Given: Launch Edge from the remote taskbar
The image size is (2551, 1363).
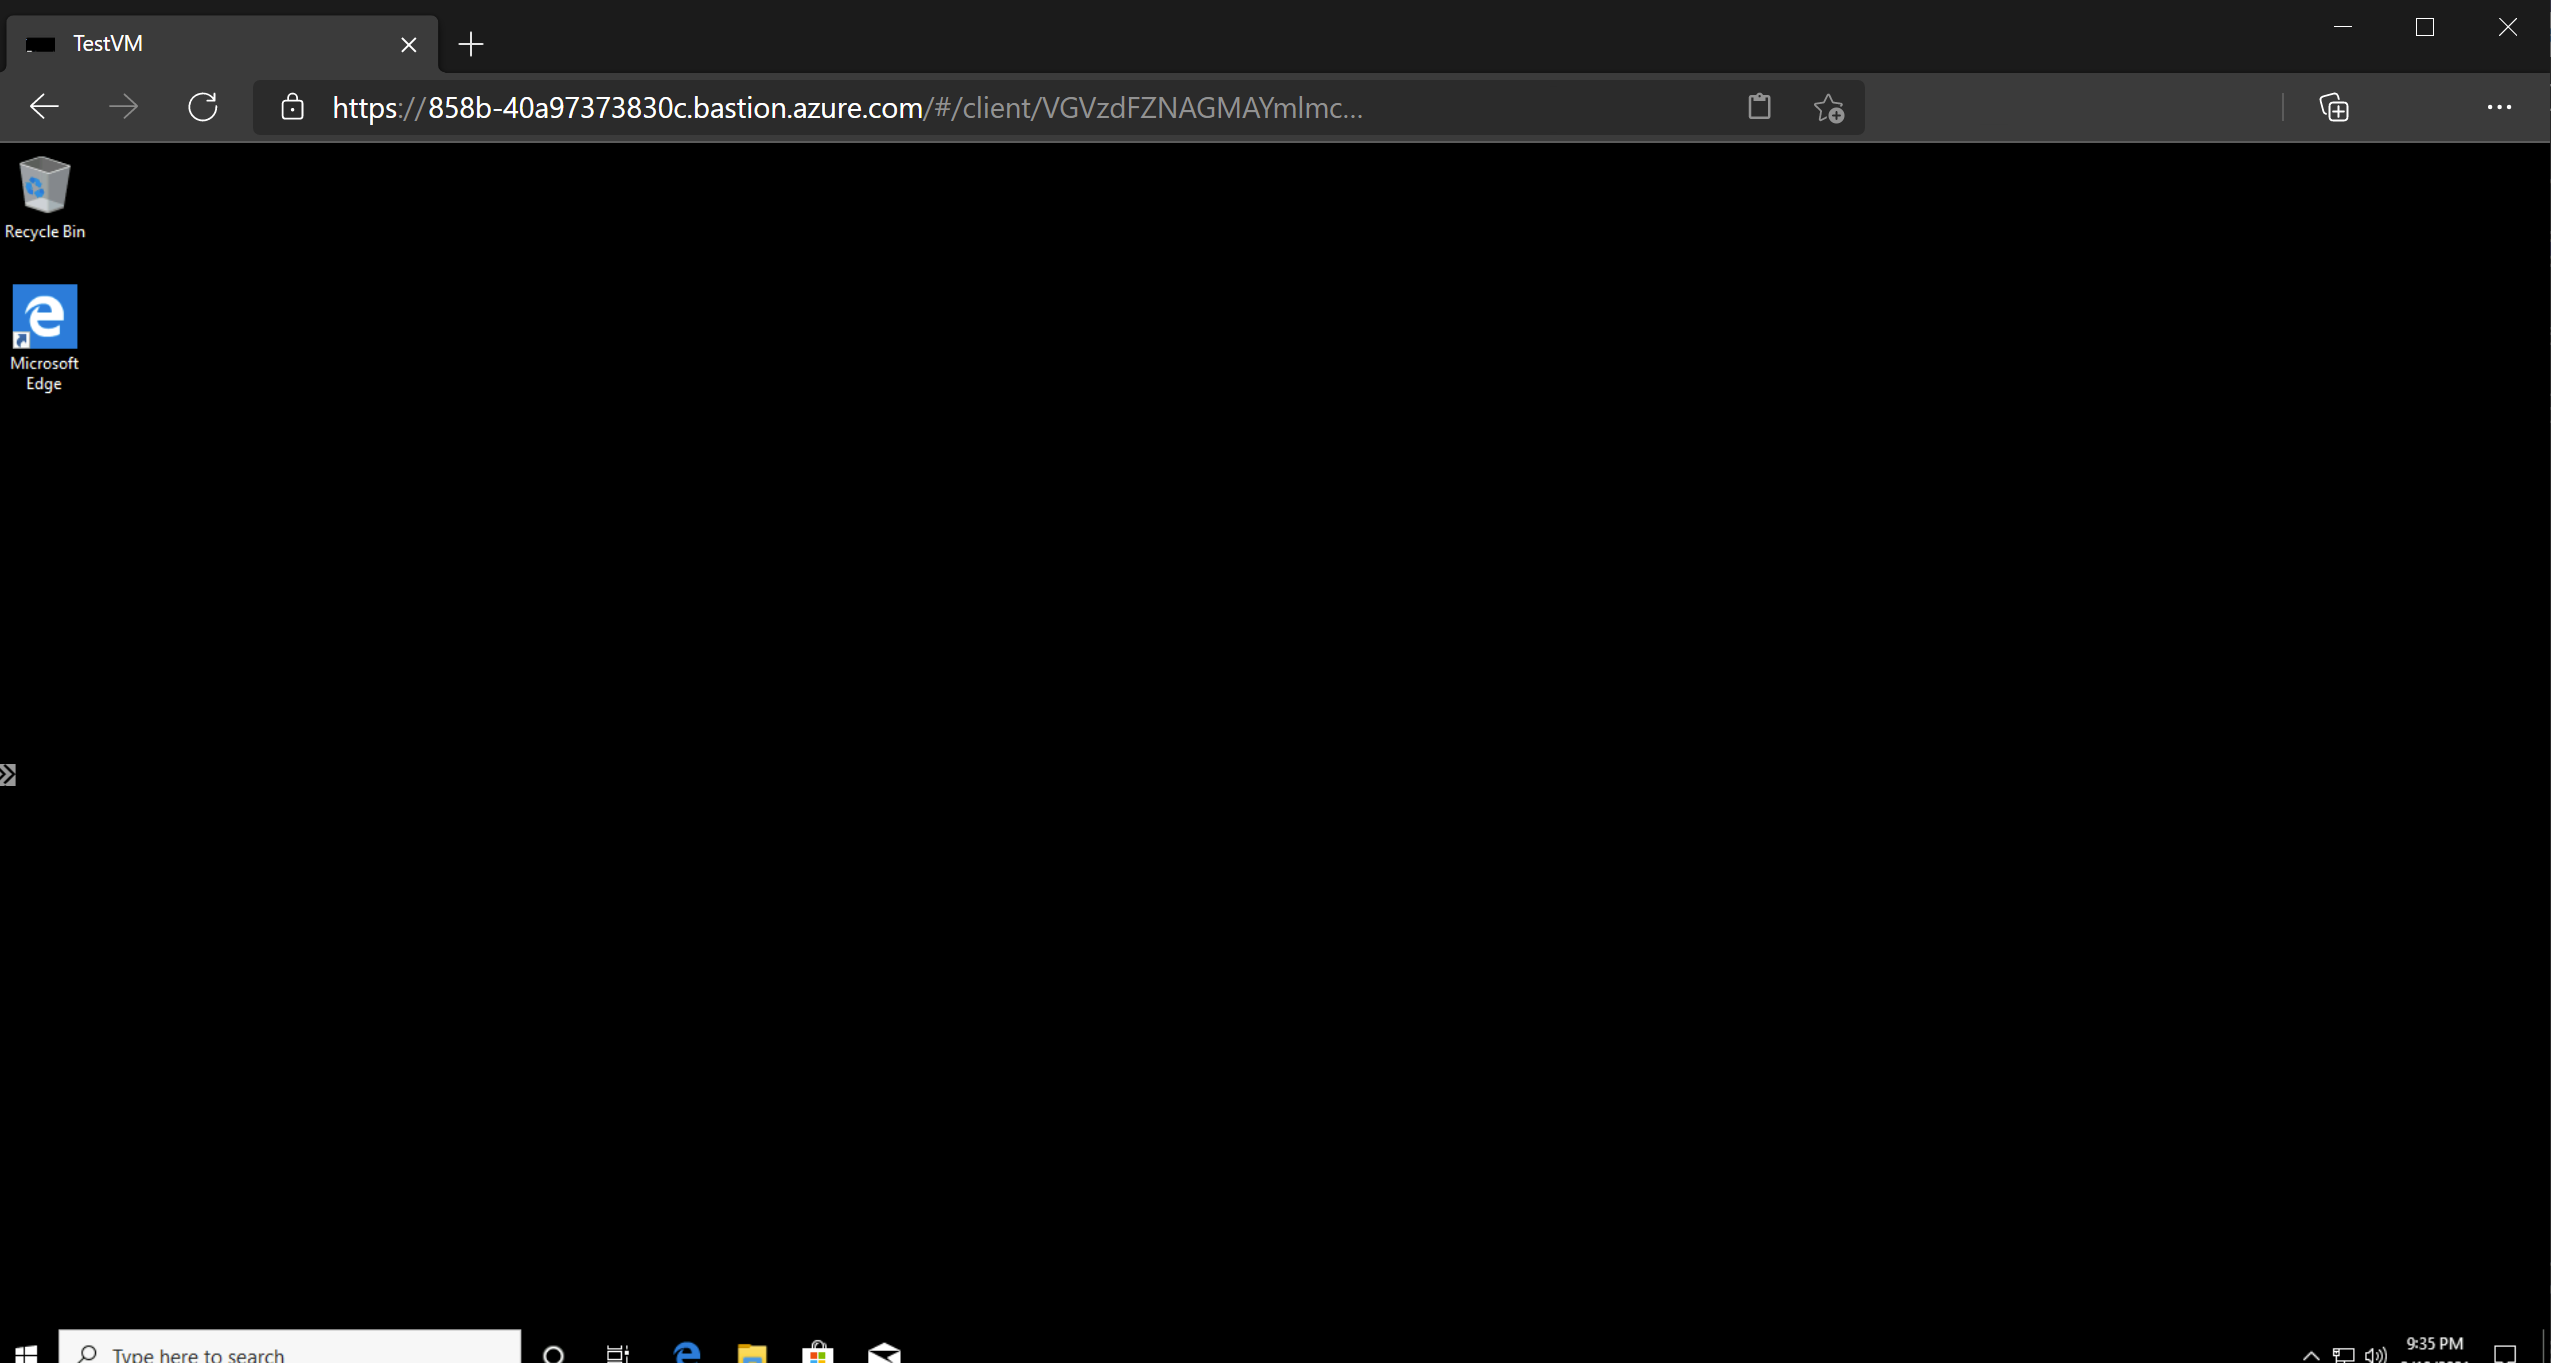Looking at the screenshot, I should pos(687,1353).
